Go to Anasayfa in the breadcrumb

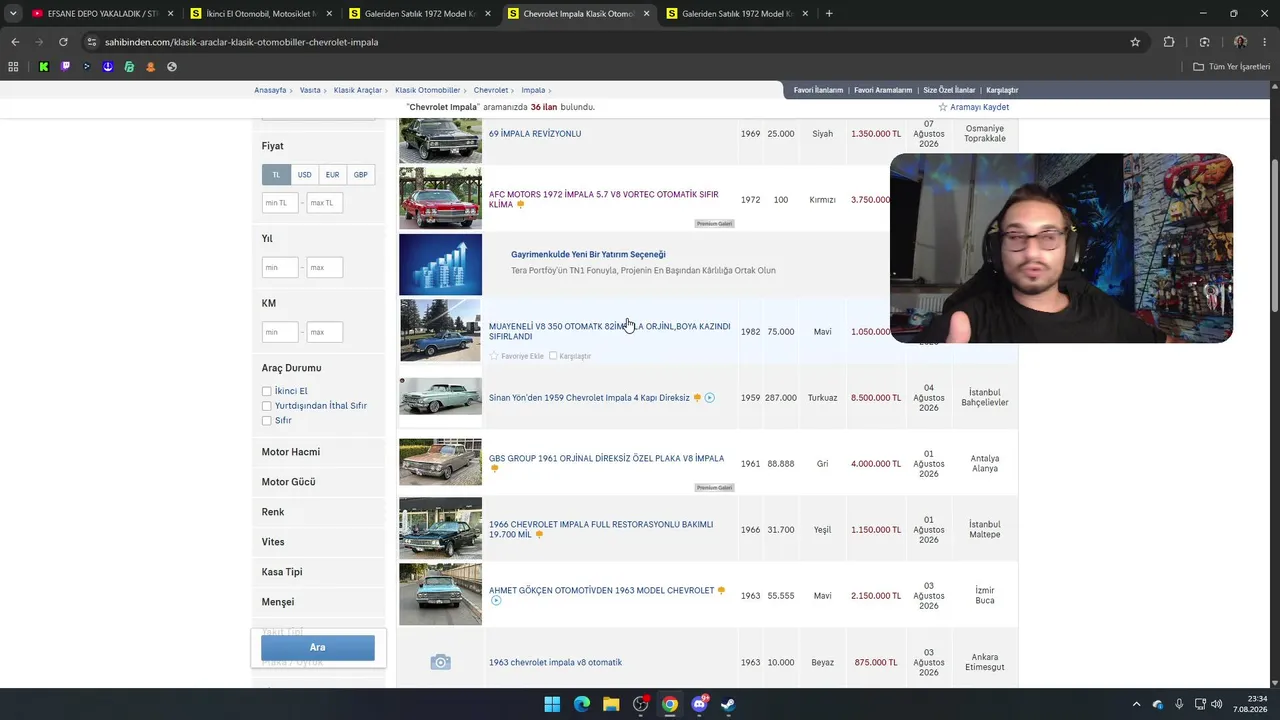click(270, 90)
